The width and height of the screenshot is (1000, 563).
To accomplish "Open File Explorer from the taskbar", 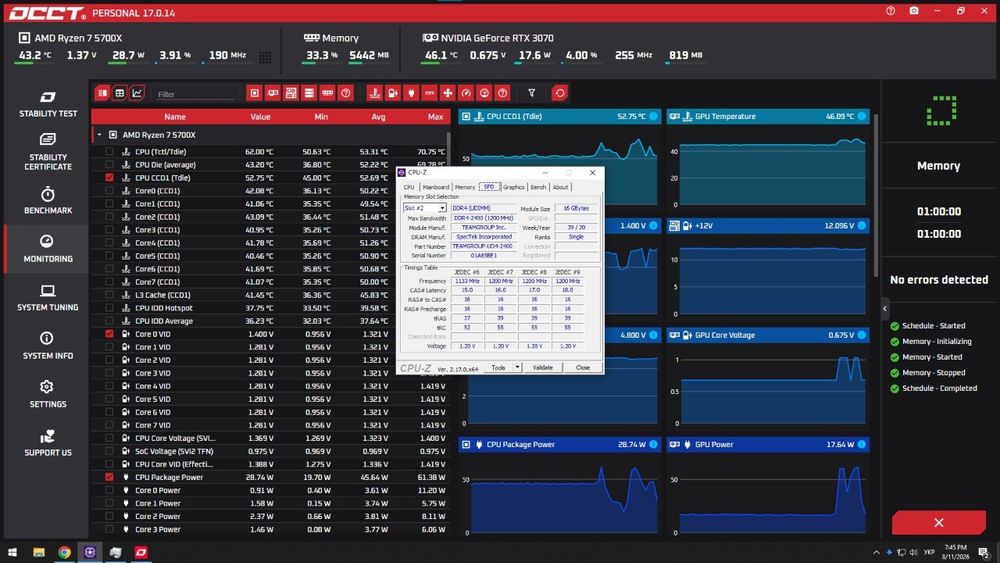I will 39,552.
